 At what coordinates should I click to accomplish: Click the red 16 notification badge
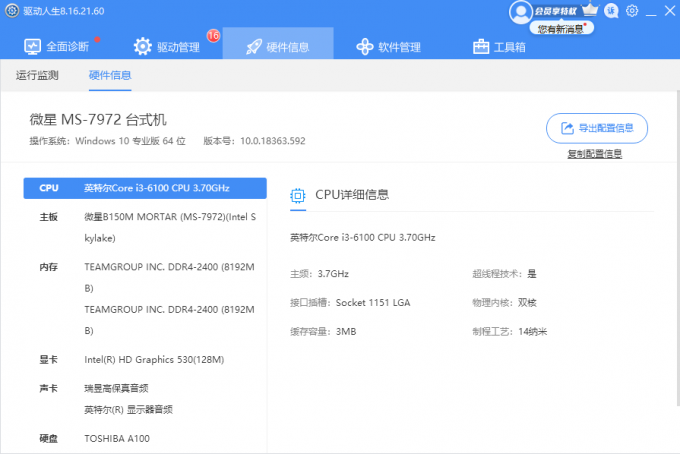213,36
